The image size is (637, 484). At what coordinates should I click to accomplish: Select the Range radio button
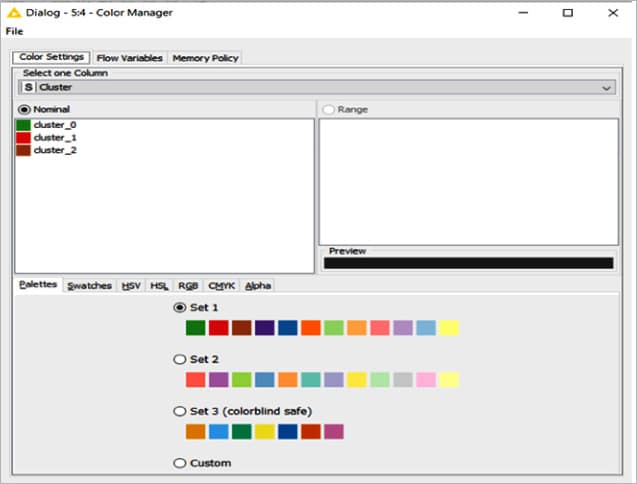328,109
